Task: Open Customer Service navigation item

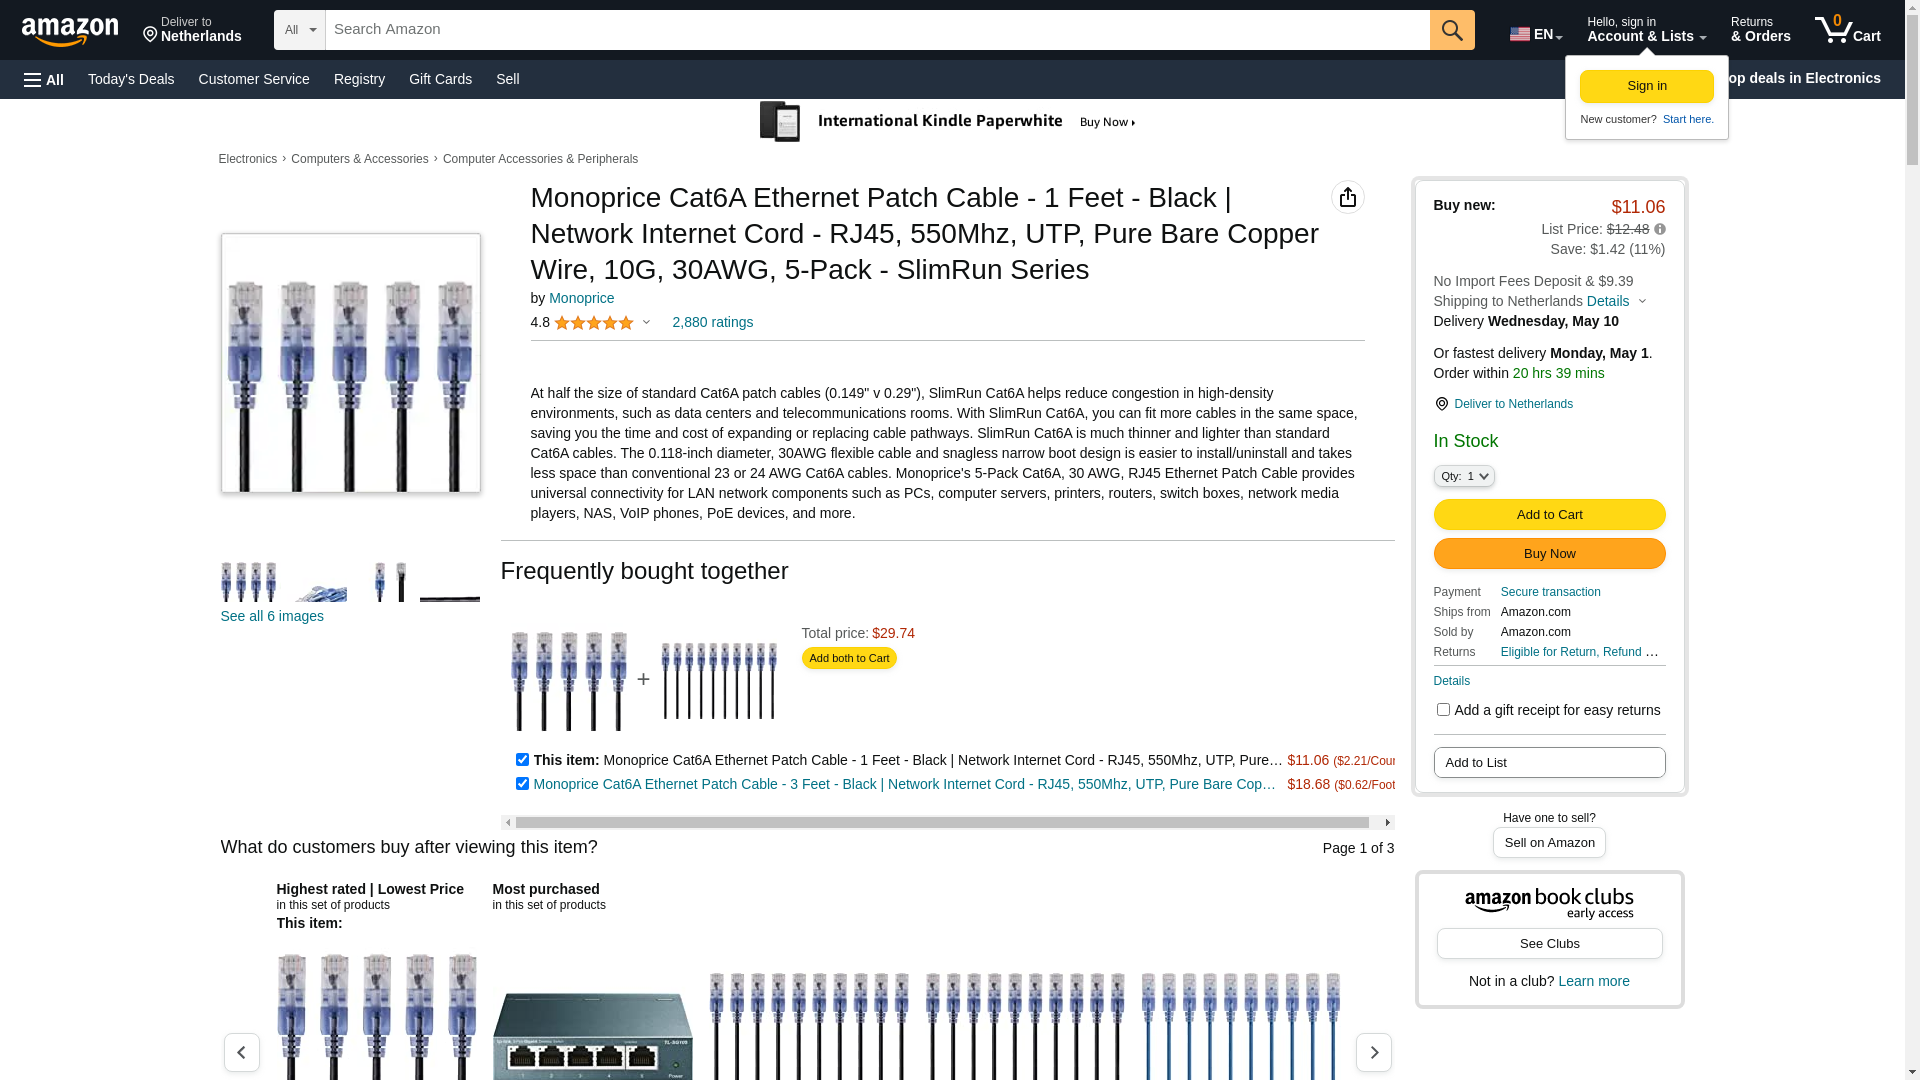Action: pos(254,79)
